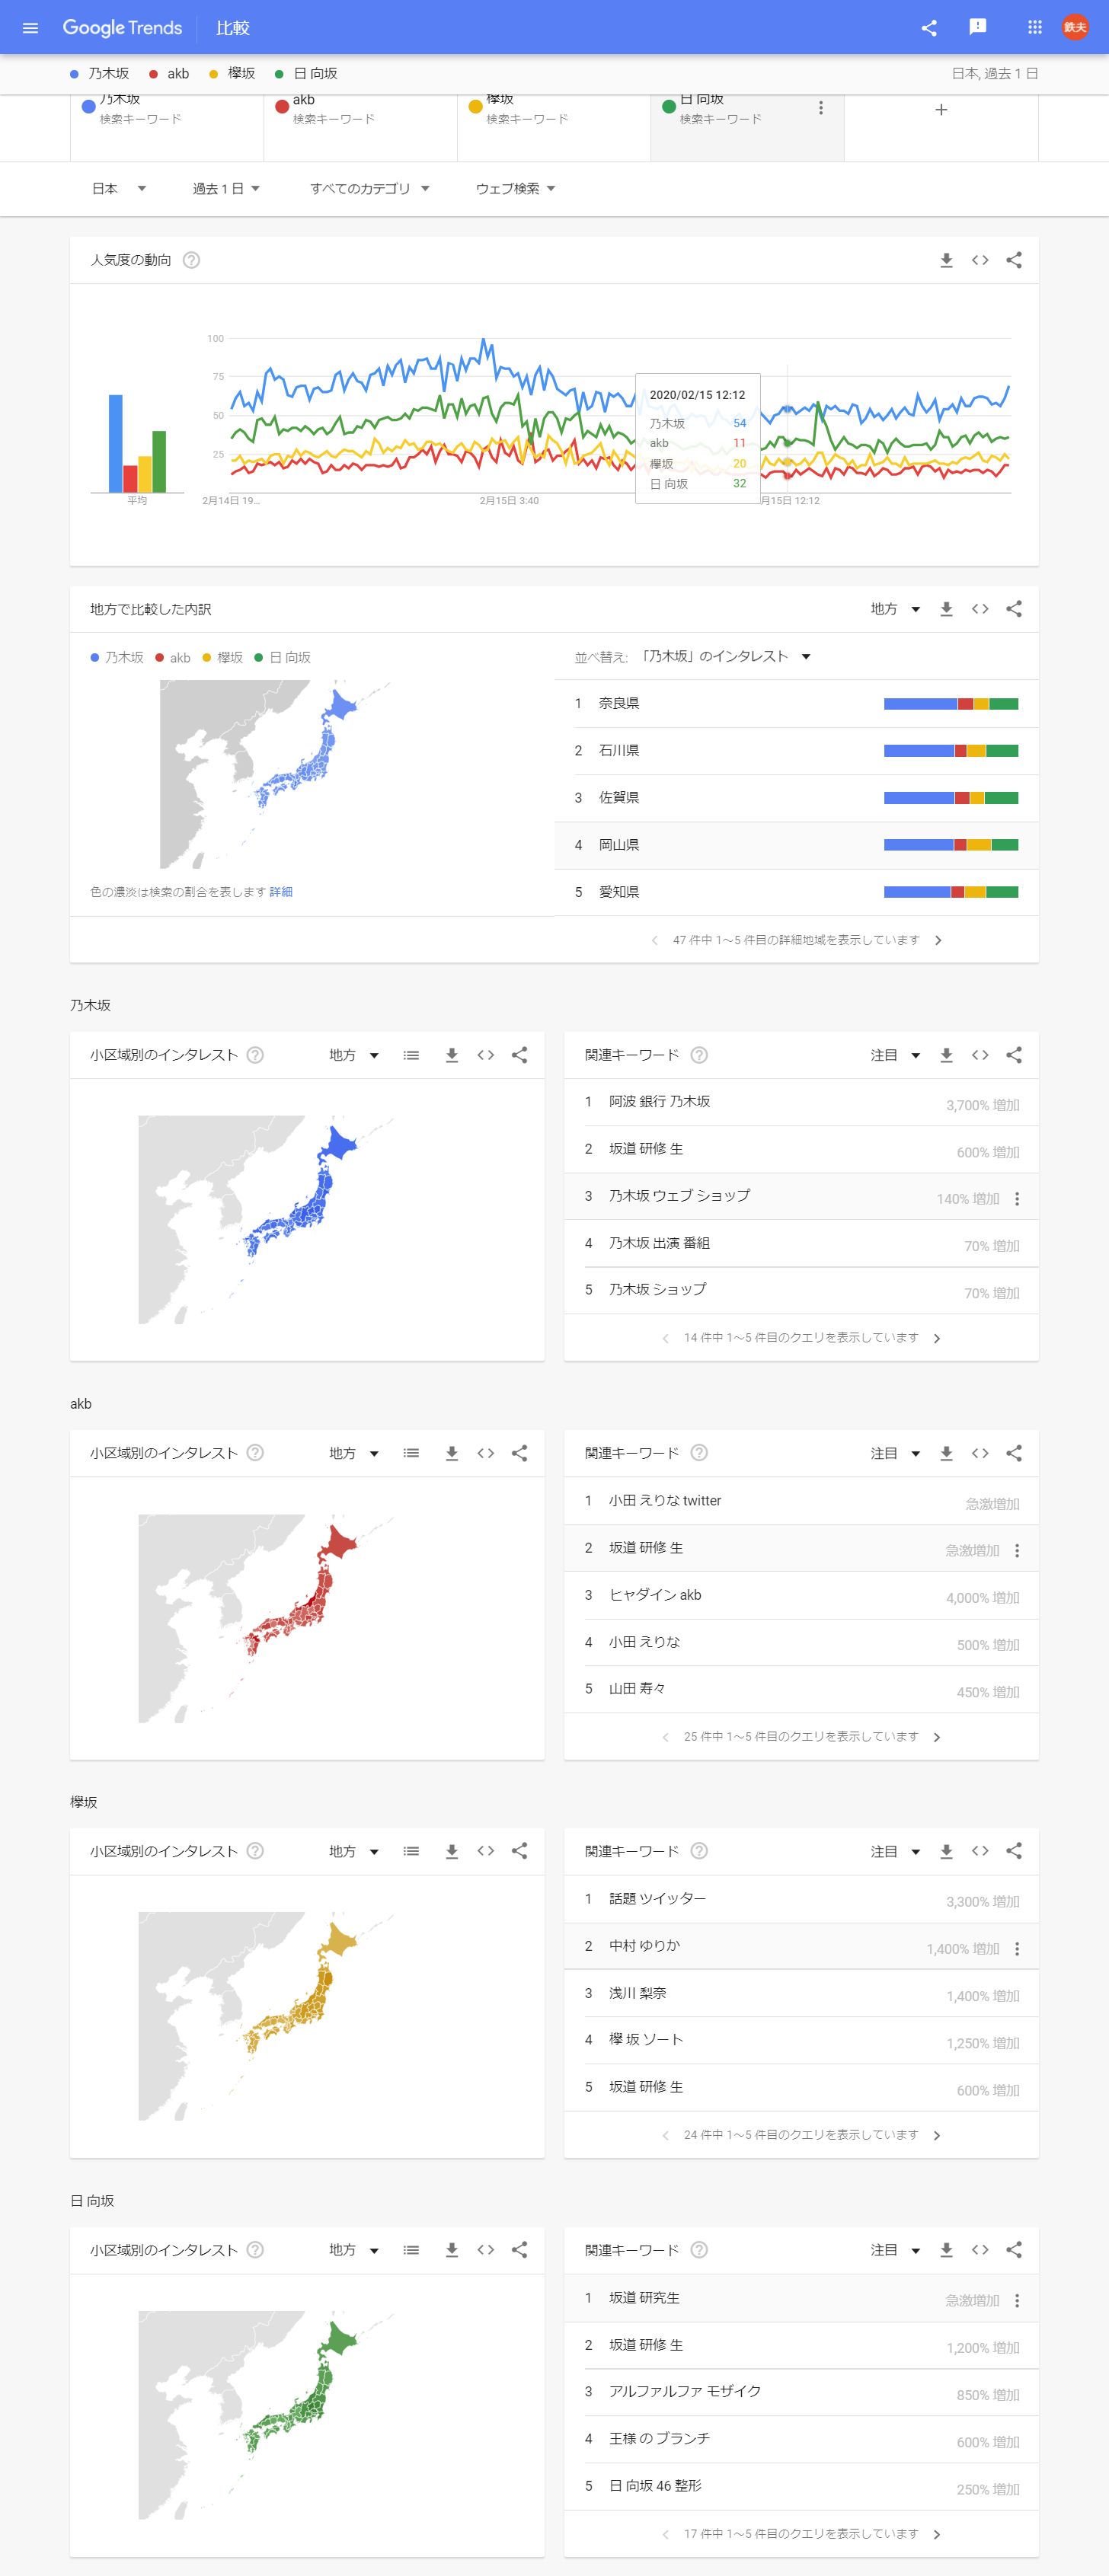This screenshot has height=2576, width=1109.
Task: Click 石川県 region row
Action: click(x=796, y=751)
